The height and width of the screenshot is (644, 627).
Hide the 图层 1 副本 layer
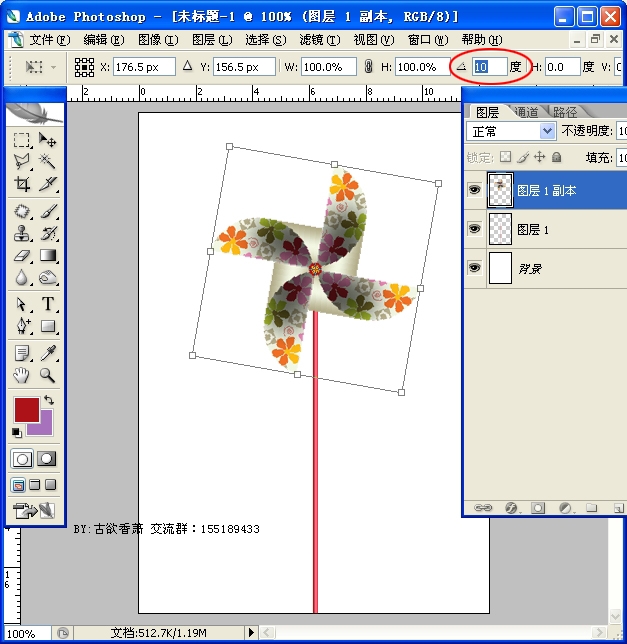[475, 190]
